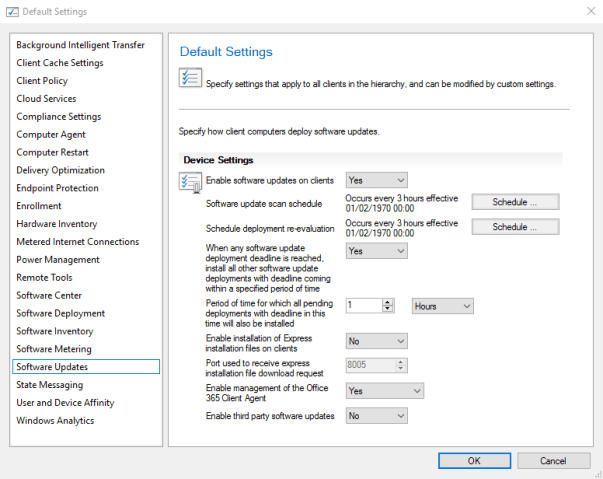This screenshot has height=479, width=603.
Task: Select the highlighted Software Updates section
Action: 86,367
